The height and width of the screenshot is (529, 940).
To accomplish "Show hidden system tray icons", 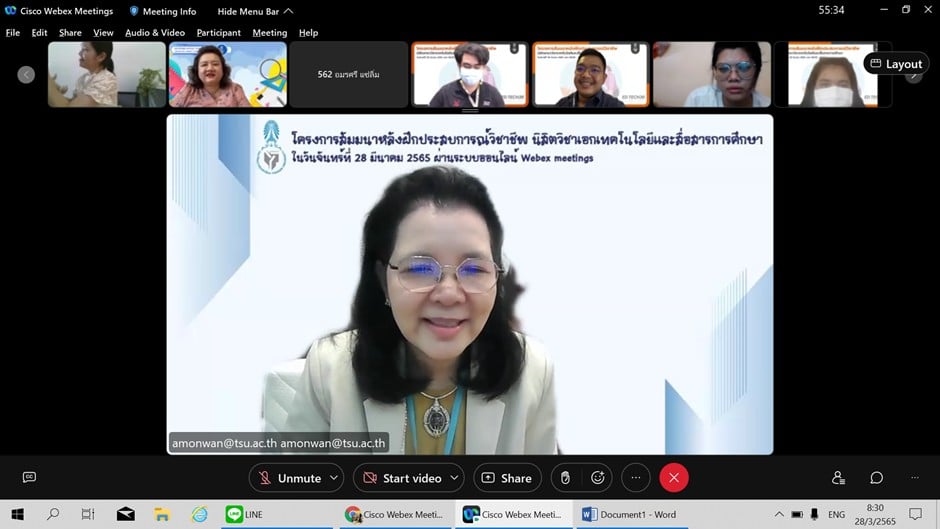I will point(779,515).
